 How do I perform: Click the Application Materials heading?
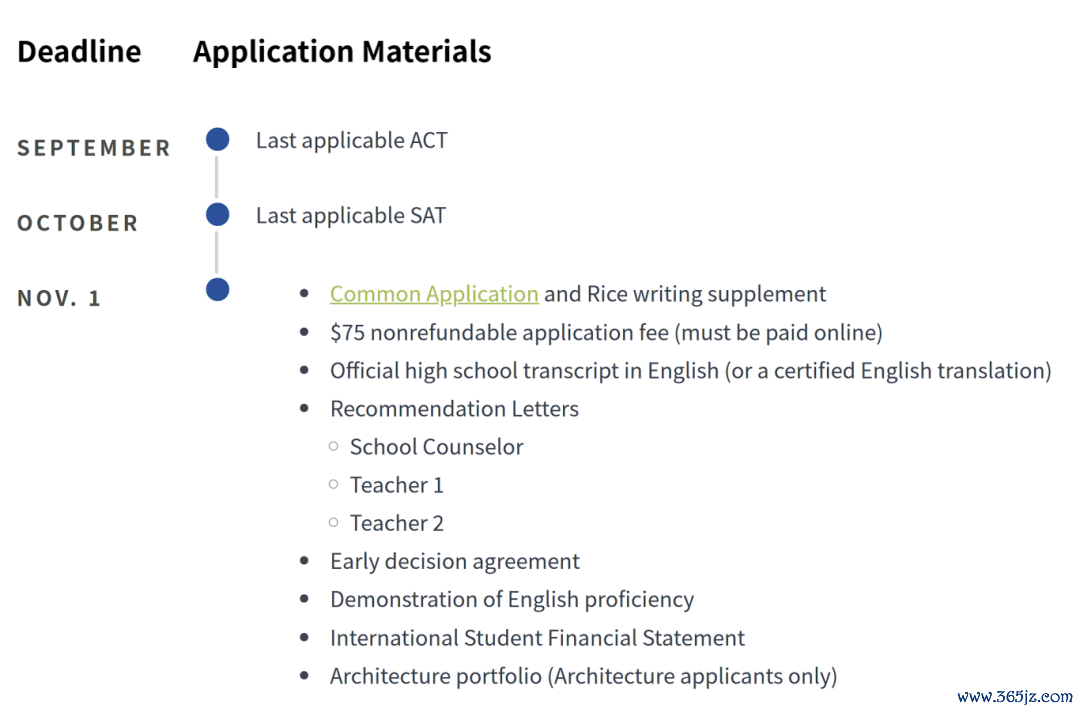(342, 52)
